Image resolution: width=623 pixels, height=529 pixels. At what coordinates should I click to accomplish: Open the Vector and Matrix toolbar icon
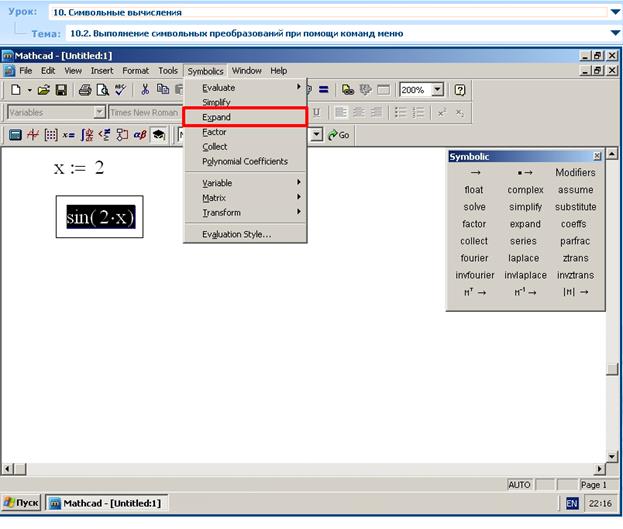click(51, 135)
